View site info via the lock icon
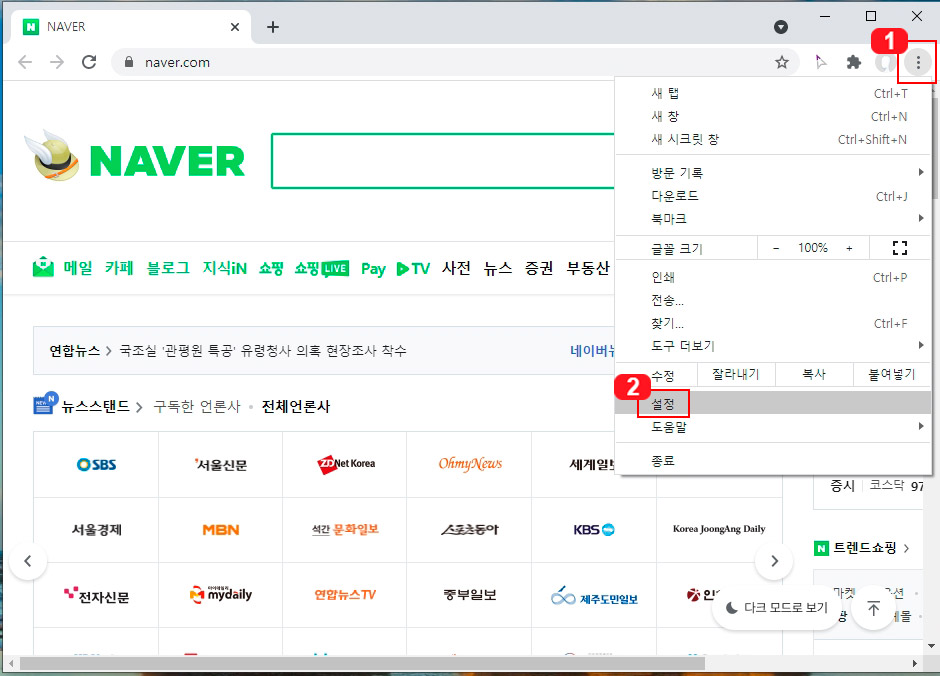The width and height of the screenshot is (940, 676). (128, 62)
